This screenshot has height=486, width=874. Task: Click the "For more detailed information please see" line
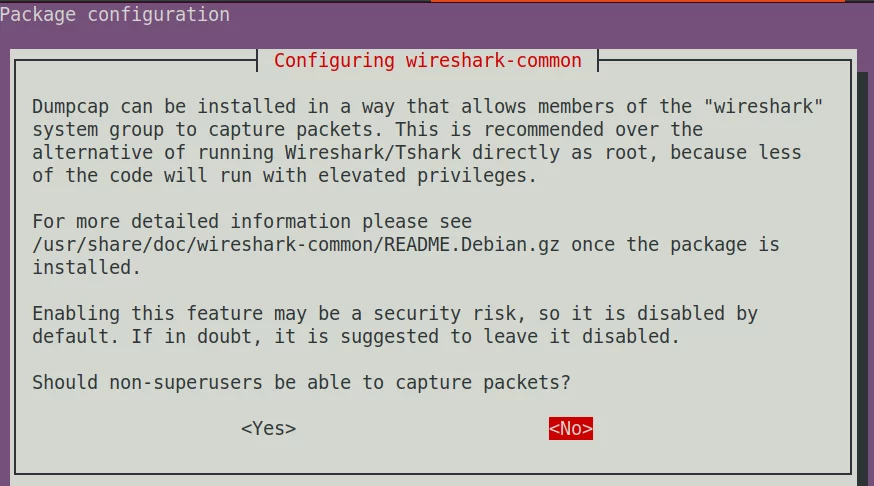tap(252, 222)
